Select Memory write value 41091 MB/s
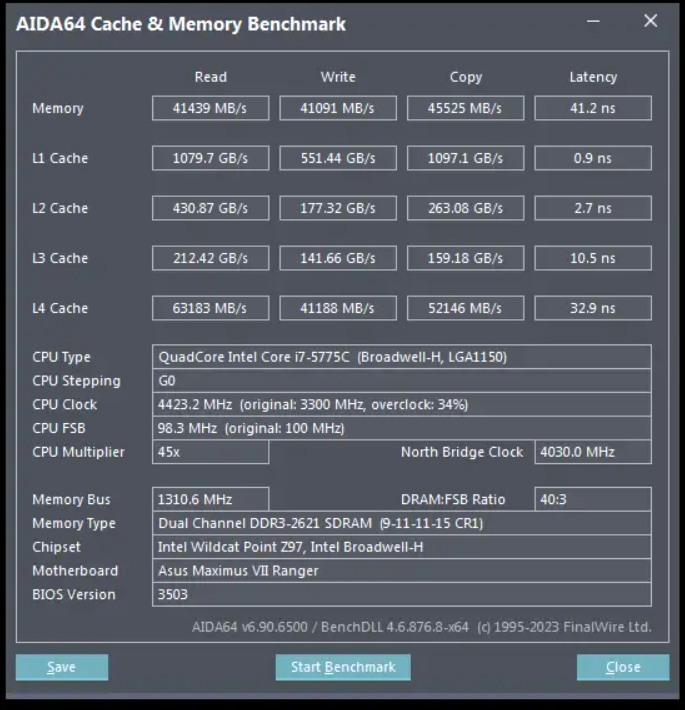This screenshot has height=710, width=685. point(338,108)
